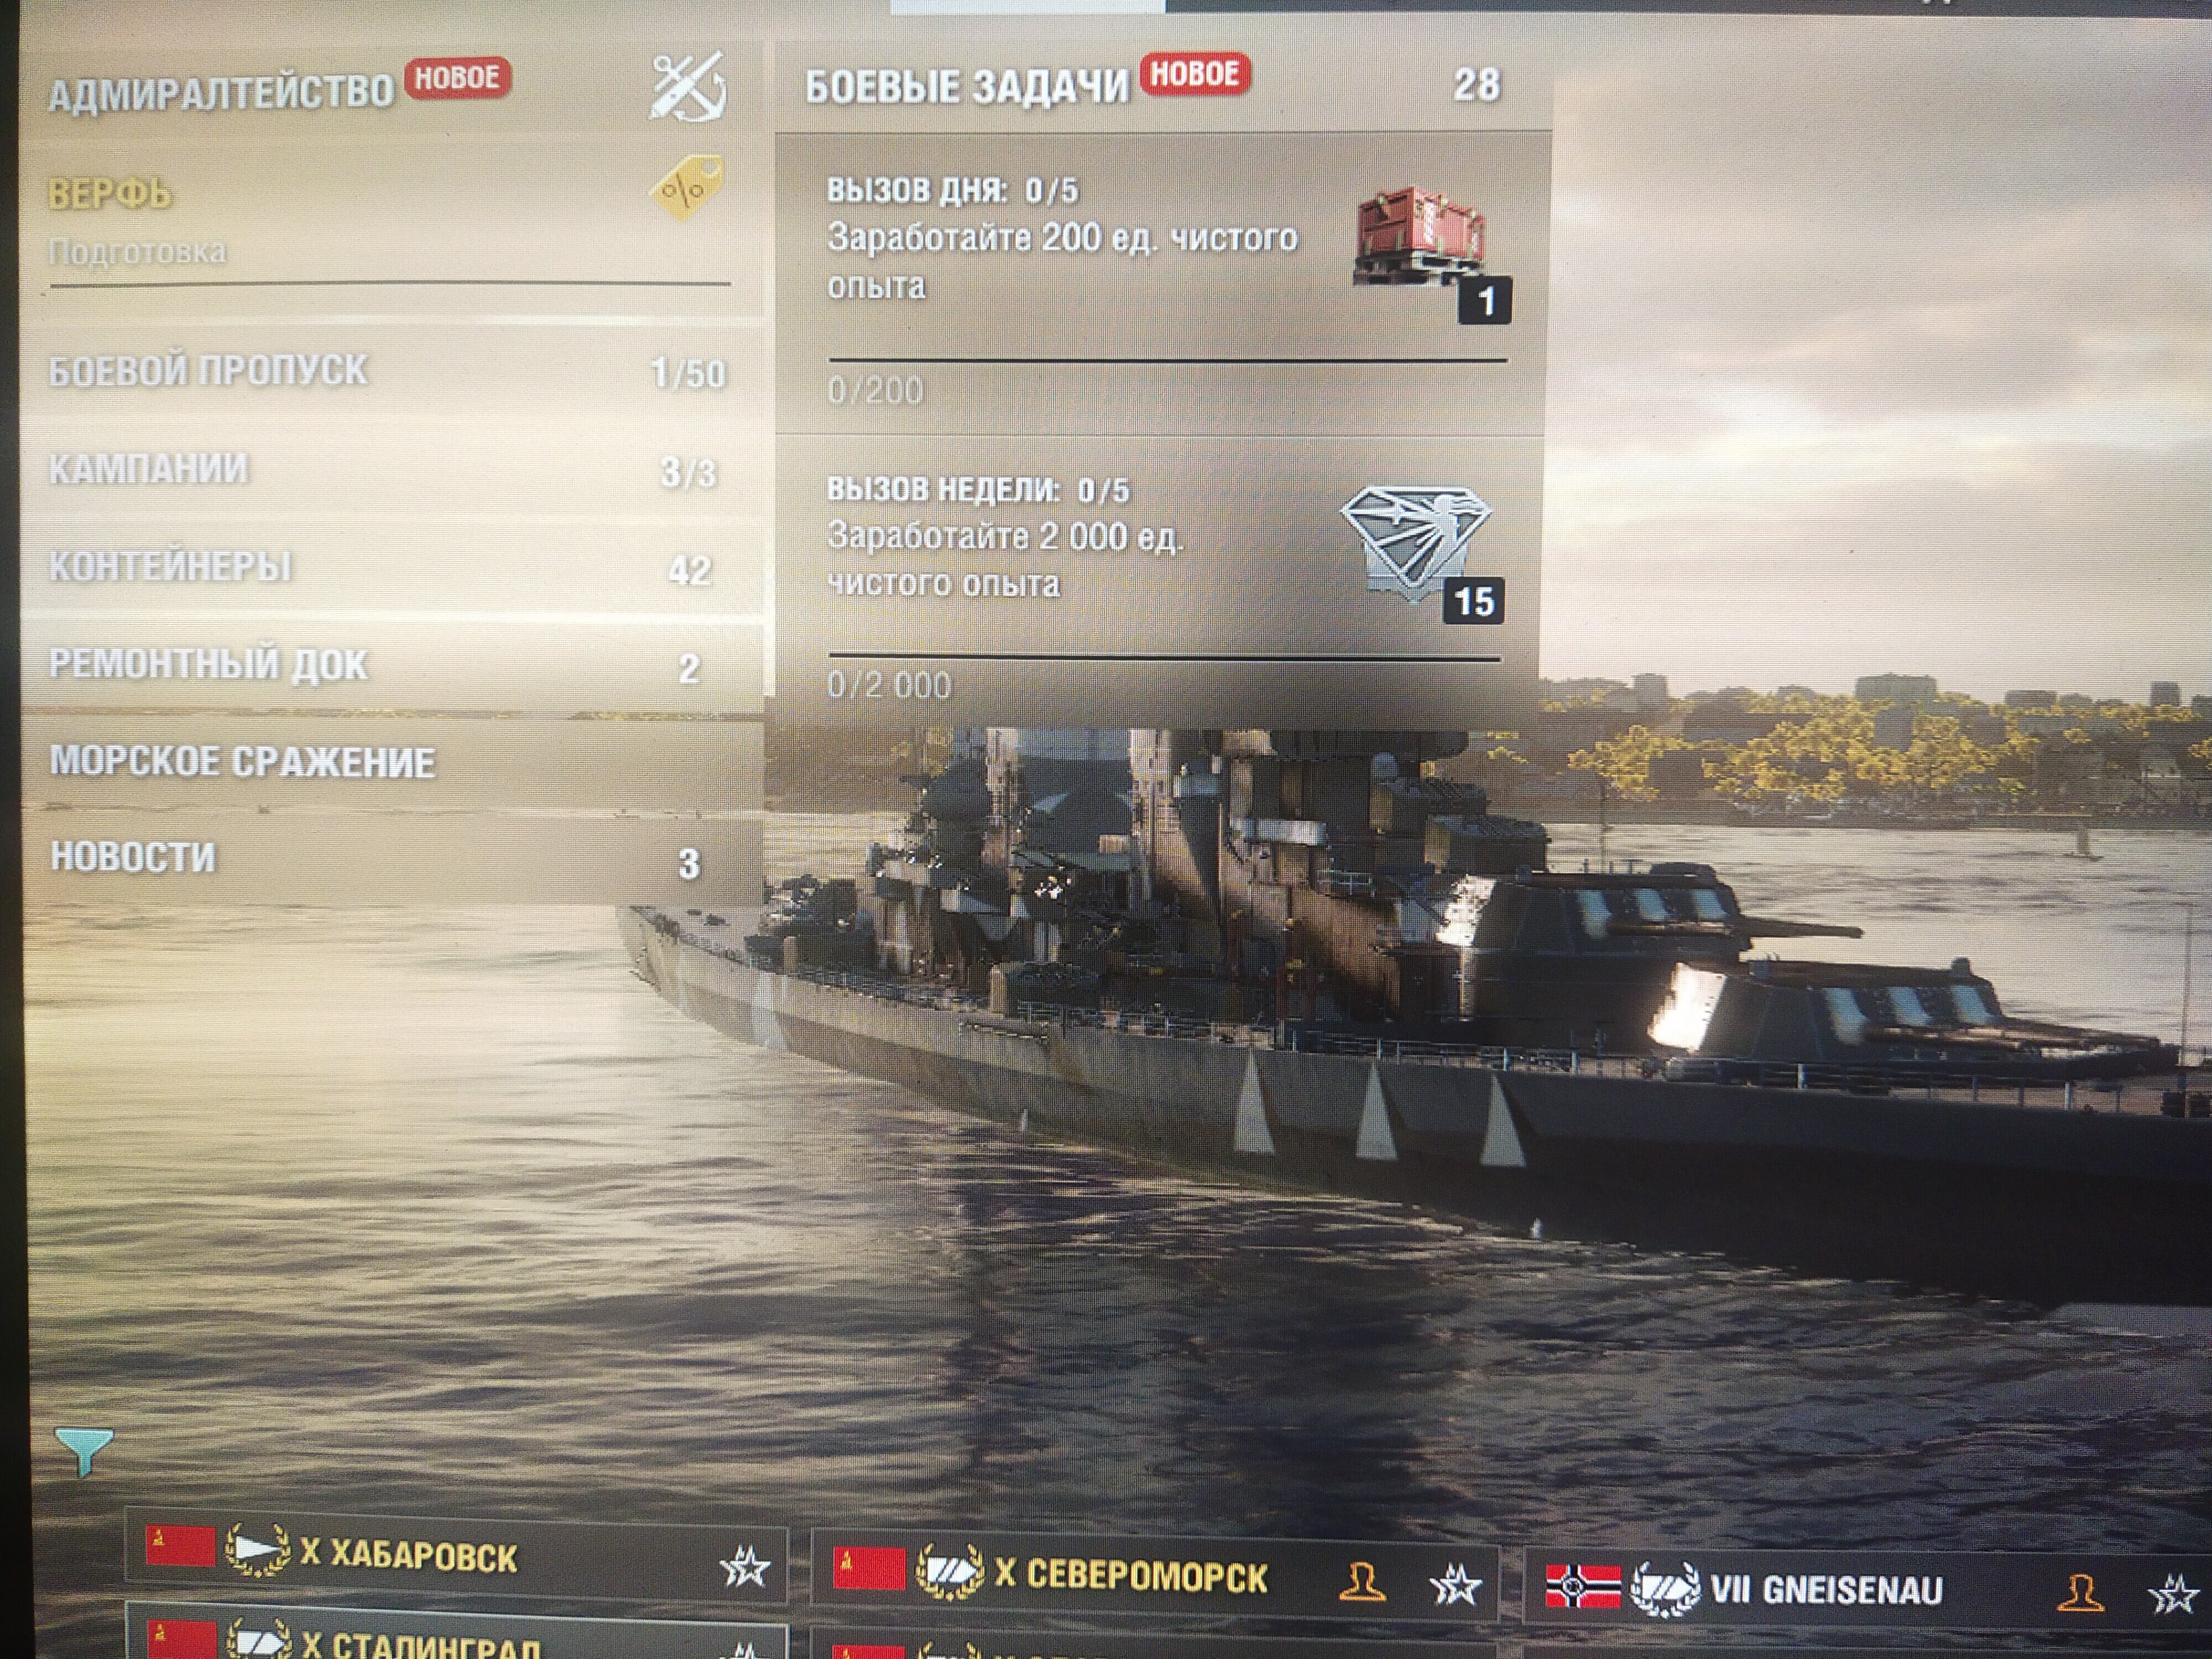Click the yellow discount tag icon
The height and width of the screenshot is (1659, 2212).
687,186
